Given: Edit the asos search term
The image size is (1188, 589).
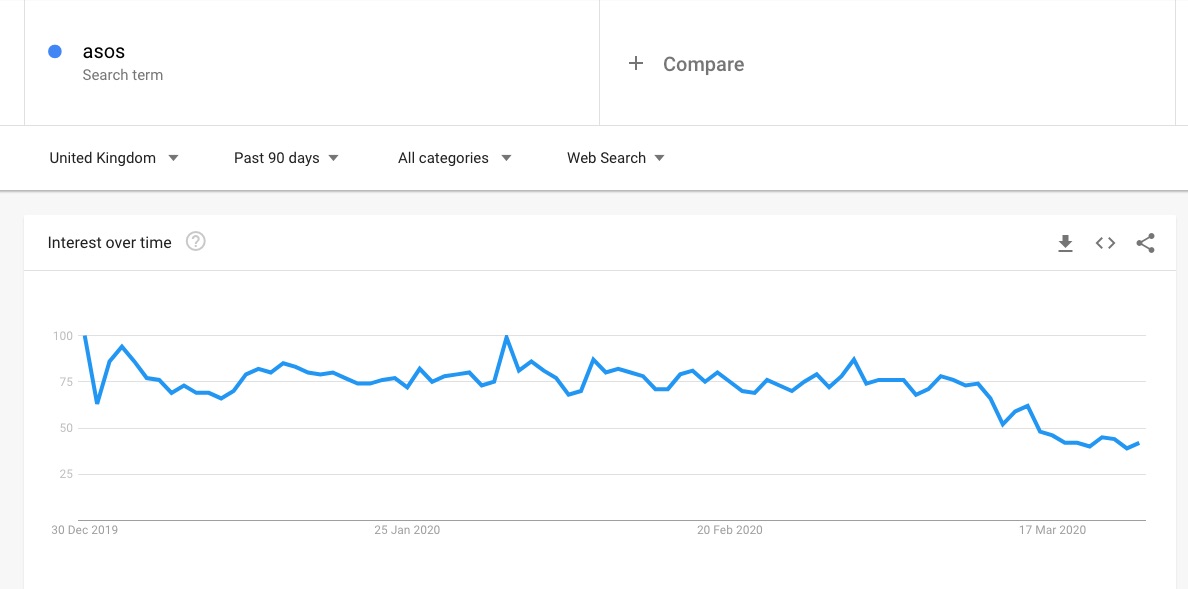Looking at the screenshot, I should (x=103, y=52).
